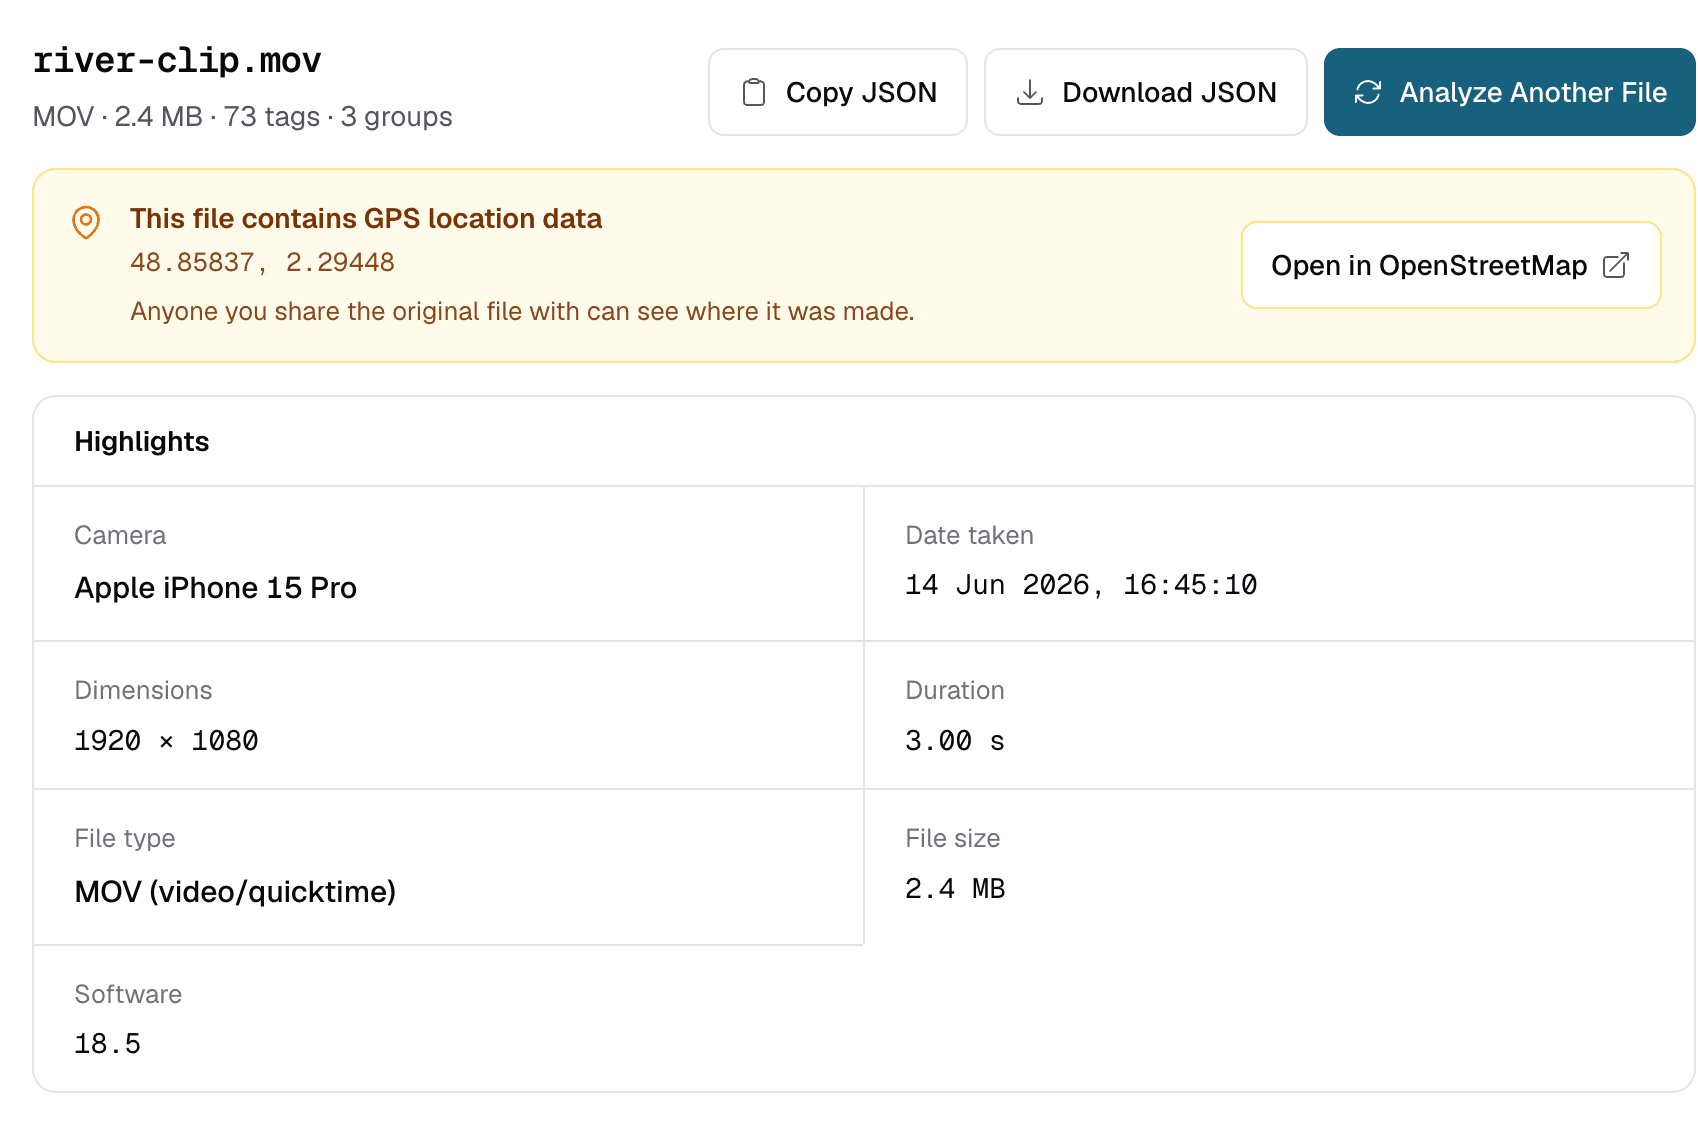Viewport: 1698px width, 1124px height.
Task: Click the Apple iPhone 15 Pro camera value
Action: [x=216, y=588]
